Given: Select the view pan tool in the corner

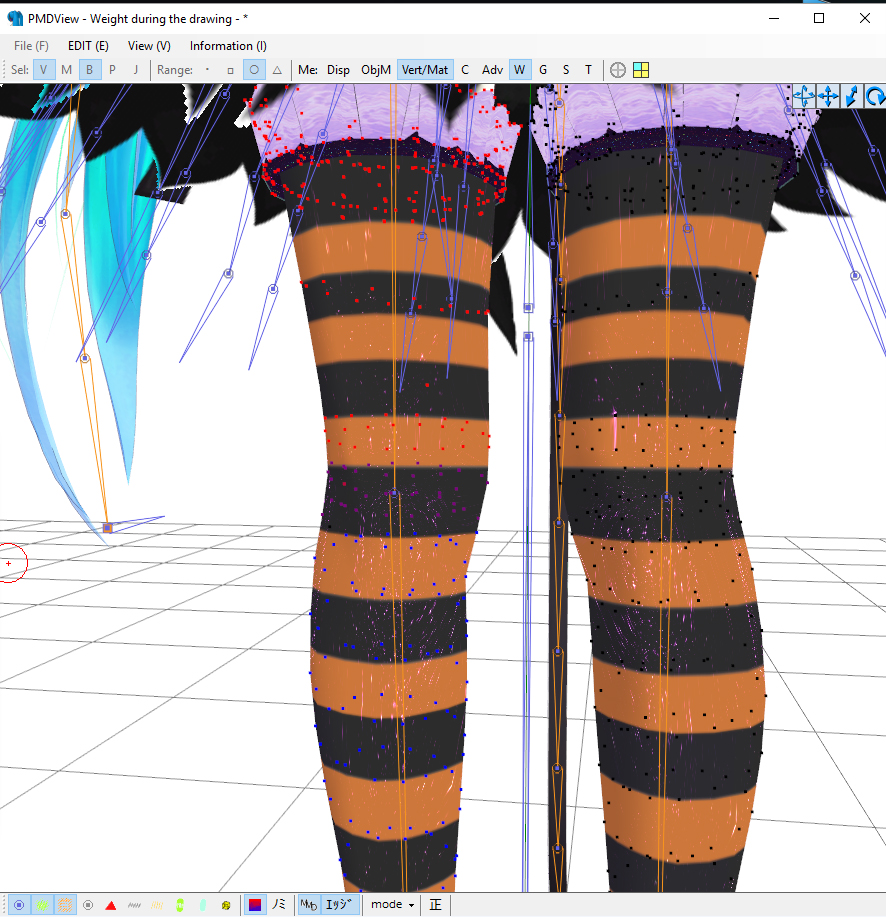Looking at the screenshot, I should (828, 96).
